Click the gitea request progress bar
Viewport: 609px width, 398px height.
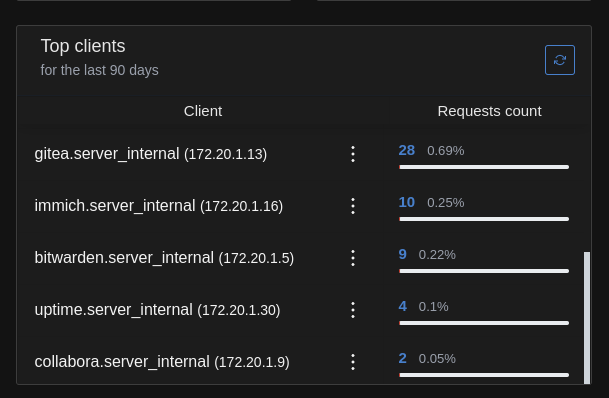click(484, 167)
